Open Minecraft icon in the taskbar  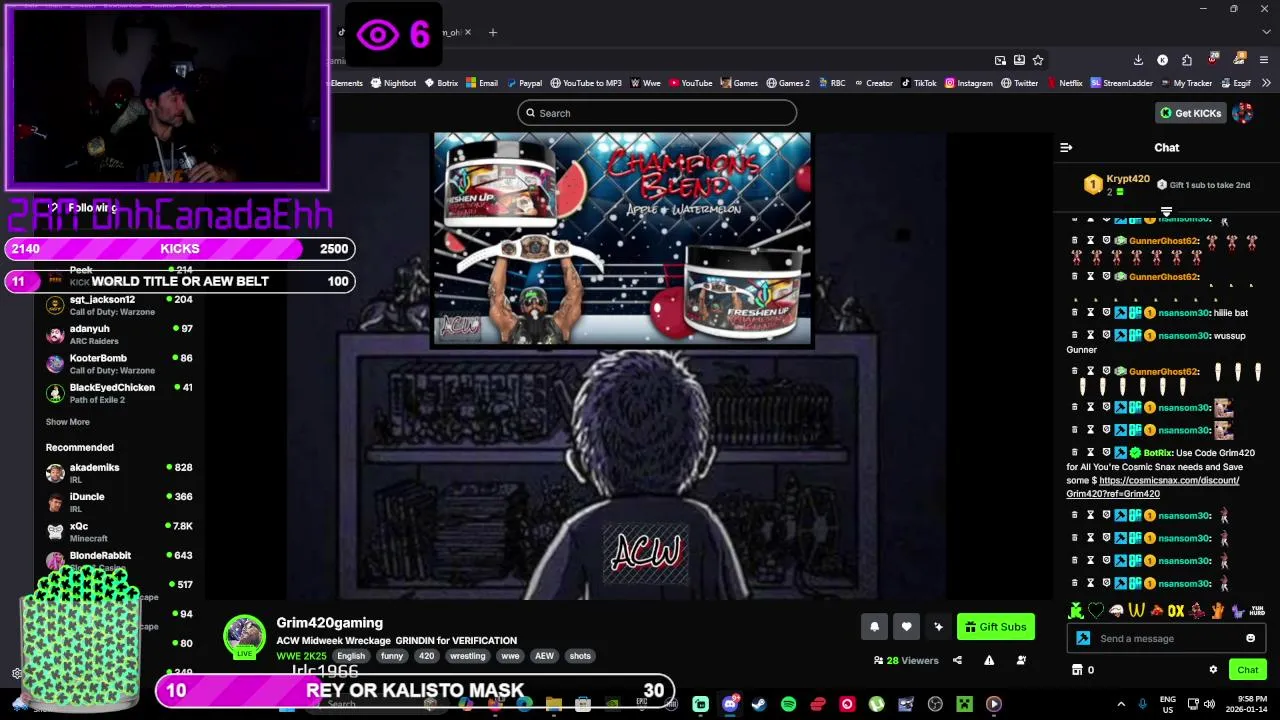click(x=964, y=704)
